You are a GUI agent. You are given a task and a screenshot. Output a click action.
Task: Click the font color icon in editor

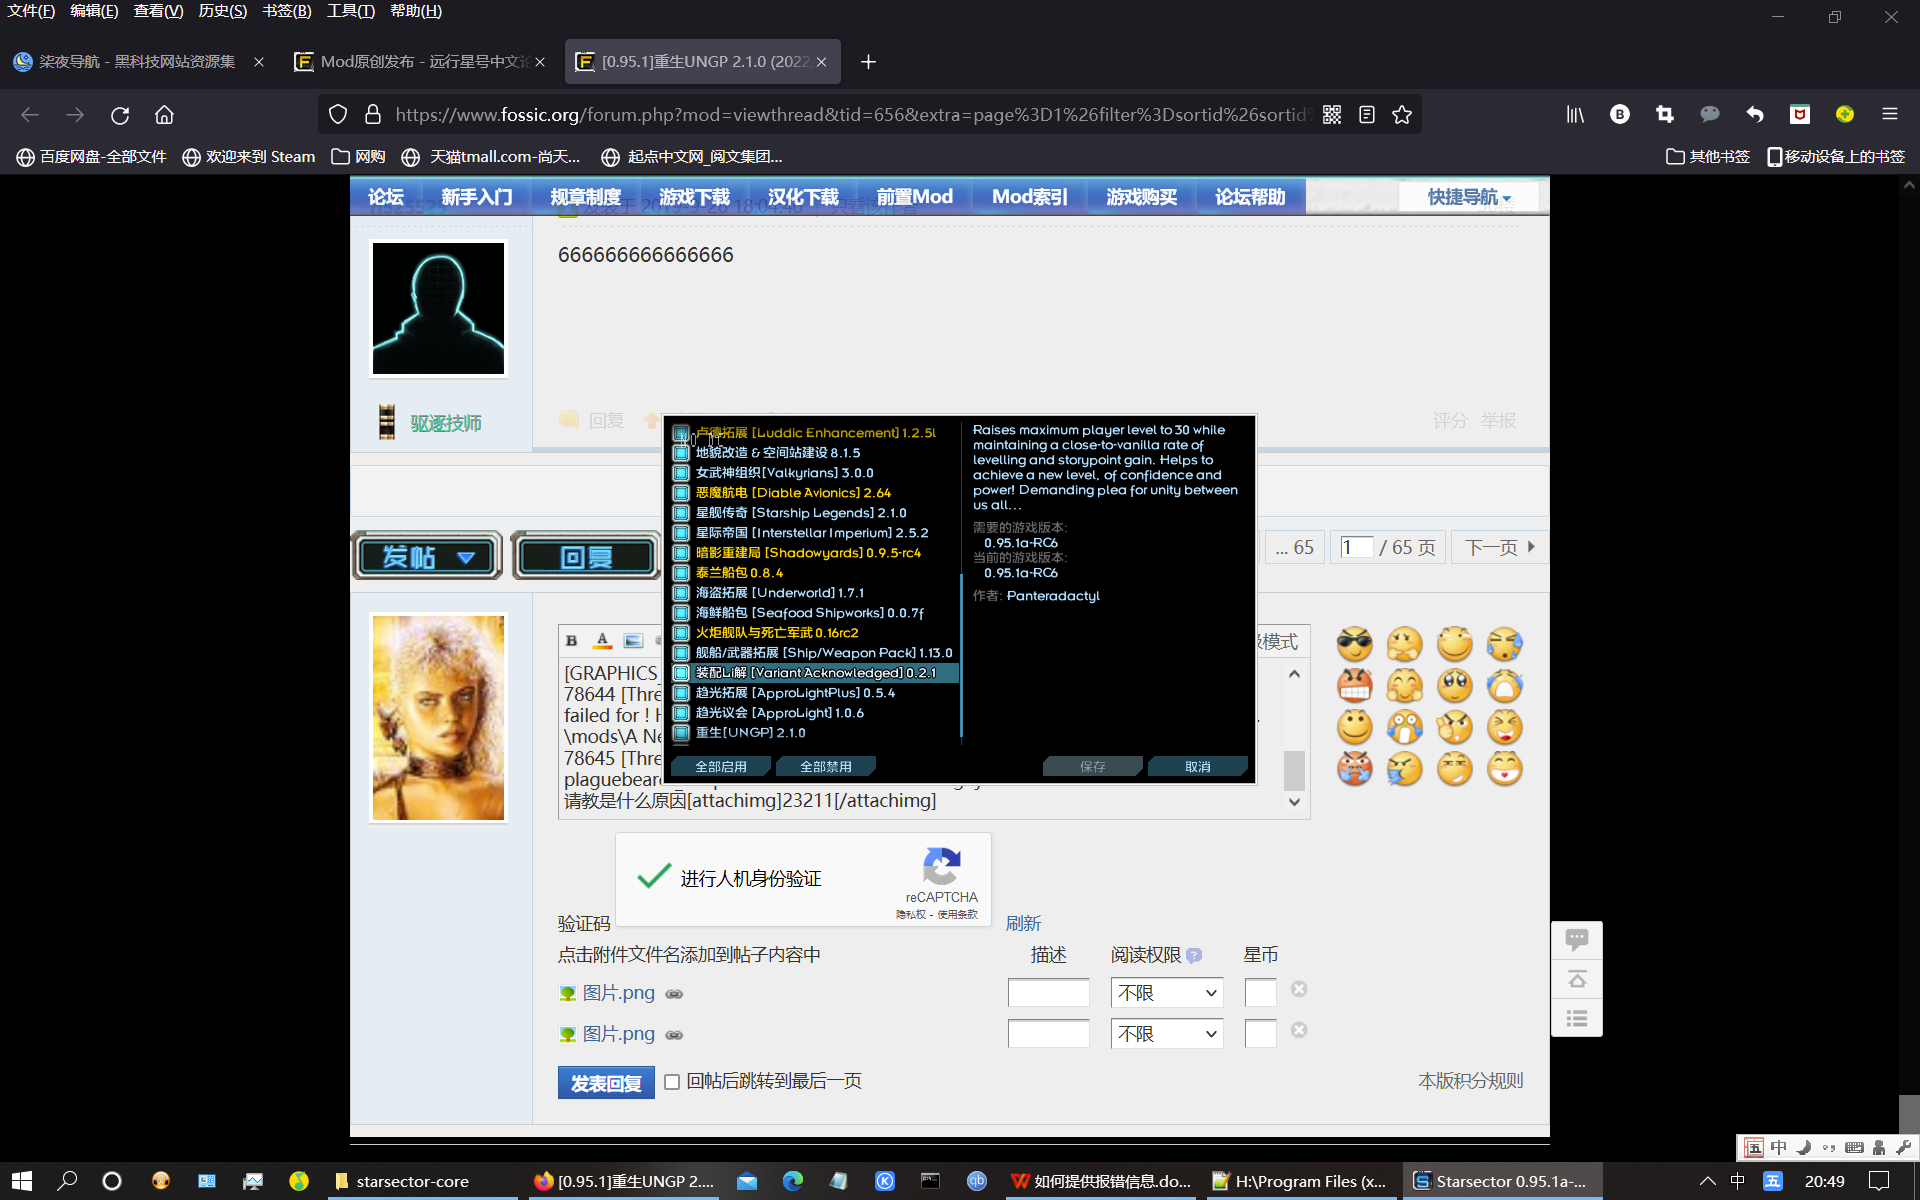click(x=602, y=641)
